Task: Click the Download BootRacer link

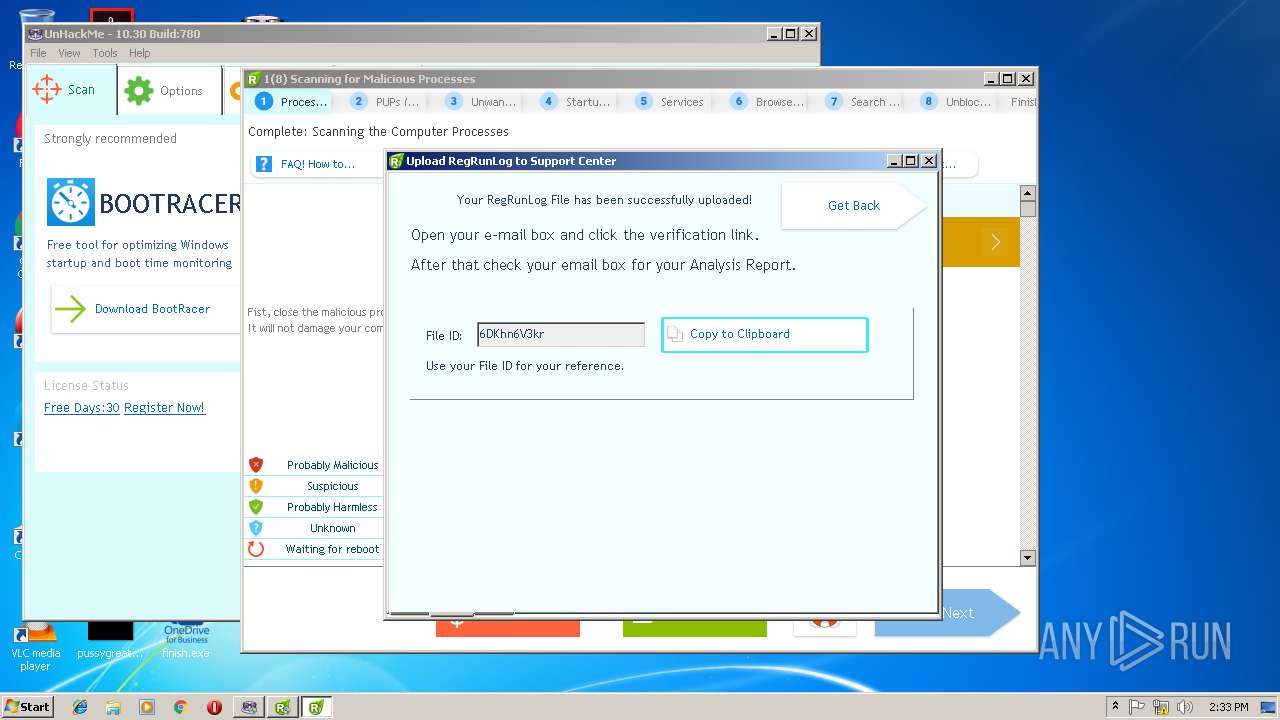Action: (152, 309)
